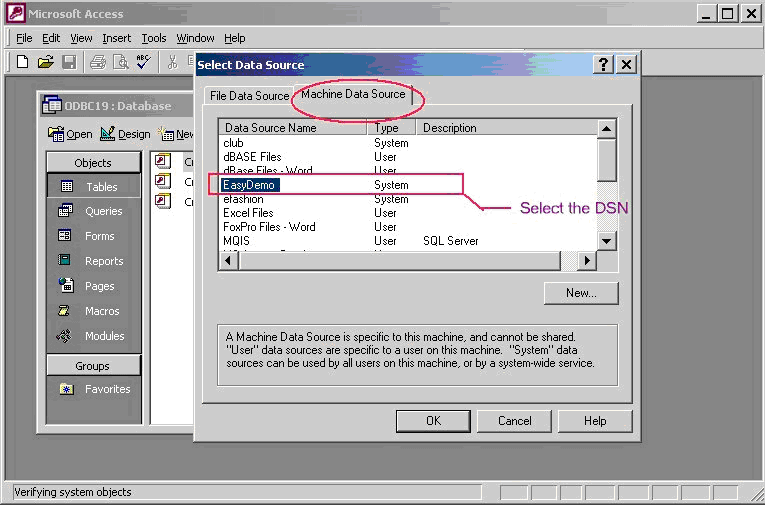The image size is (765, 505).
Task: Click the Save floppy disk toolbar icon
Action: coord(69,62)
